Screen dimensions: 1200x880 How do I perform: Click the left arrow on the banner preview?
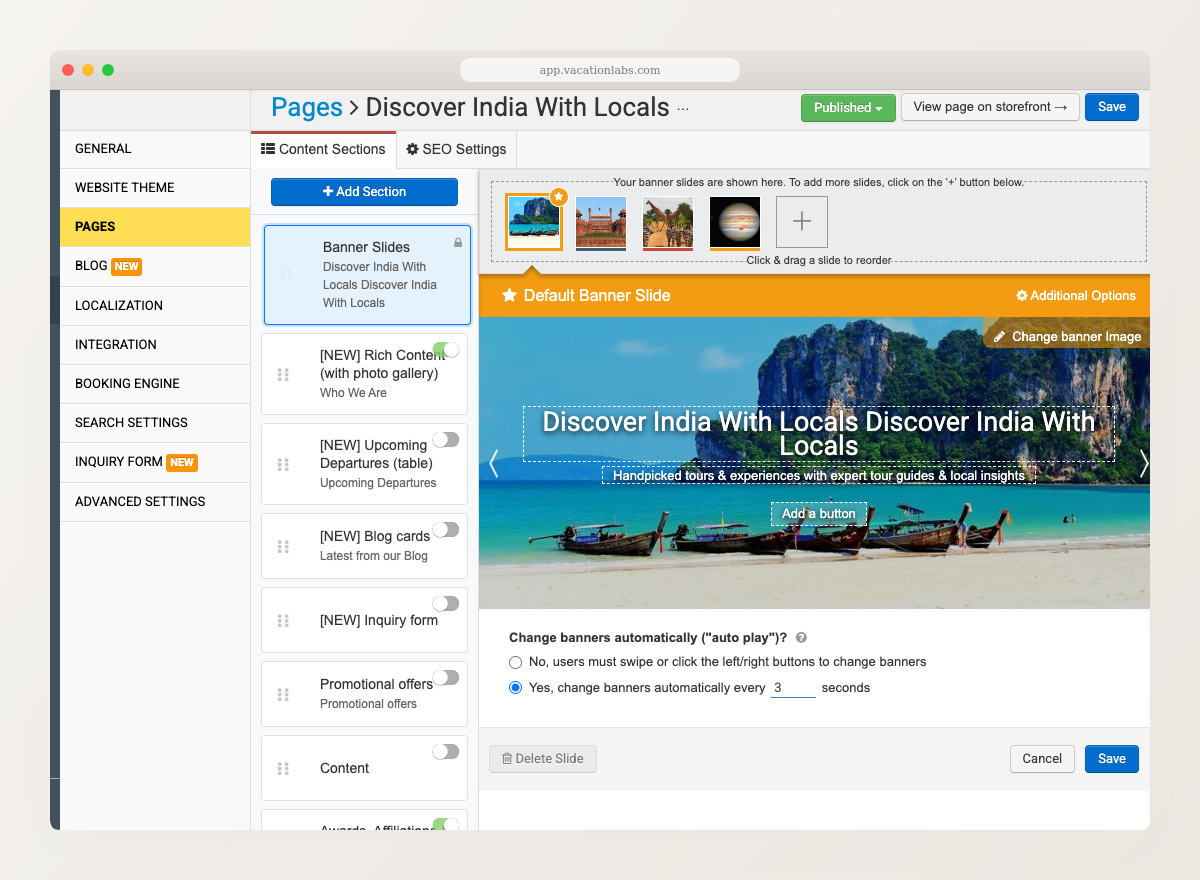pyautogui.click(x=493, y=463)
